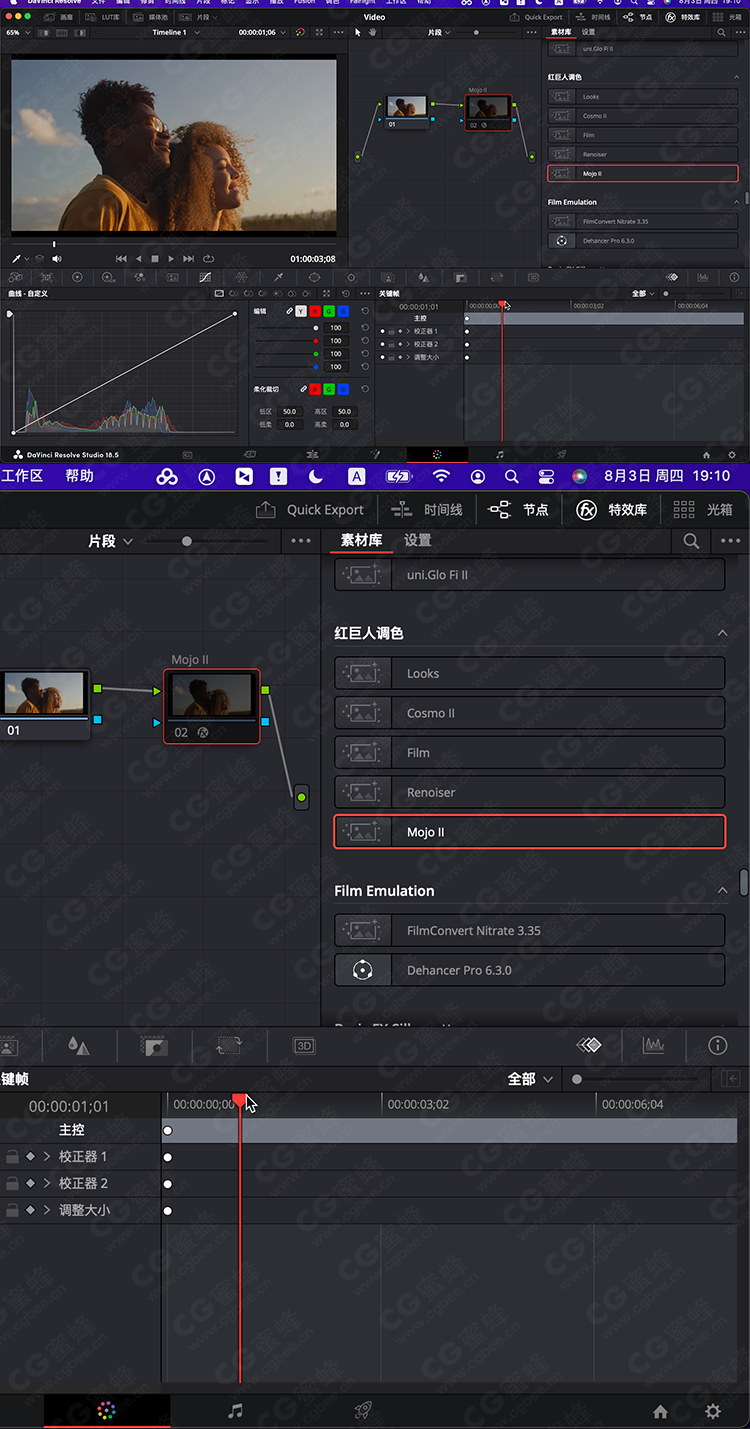
Task: Open Control Center in the macOS menu bar
Action: coord(546,476)
